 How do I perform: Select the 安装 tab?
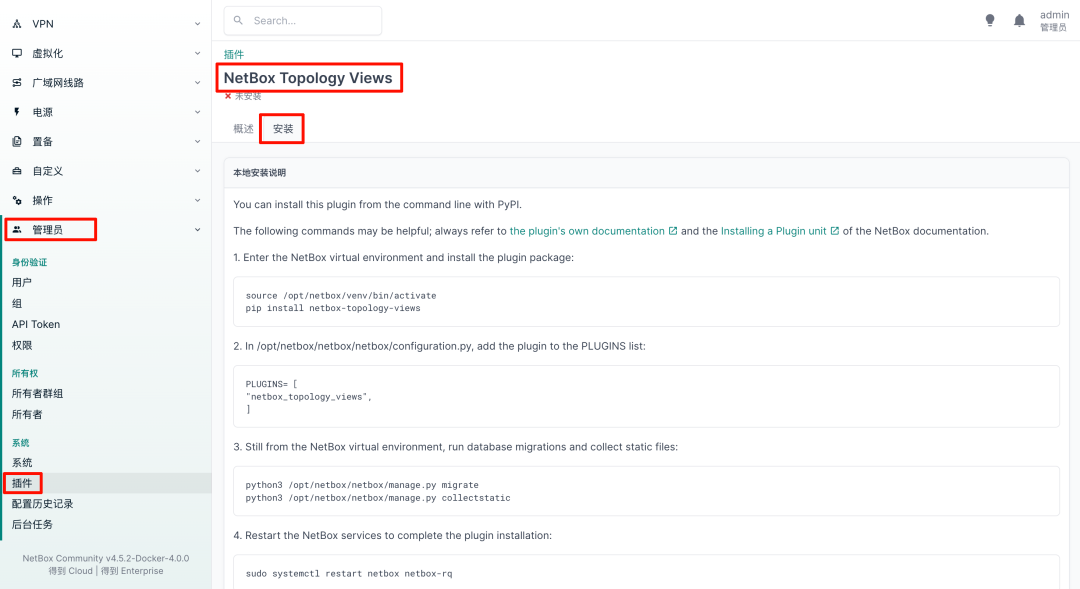[x=282, y=129]
